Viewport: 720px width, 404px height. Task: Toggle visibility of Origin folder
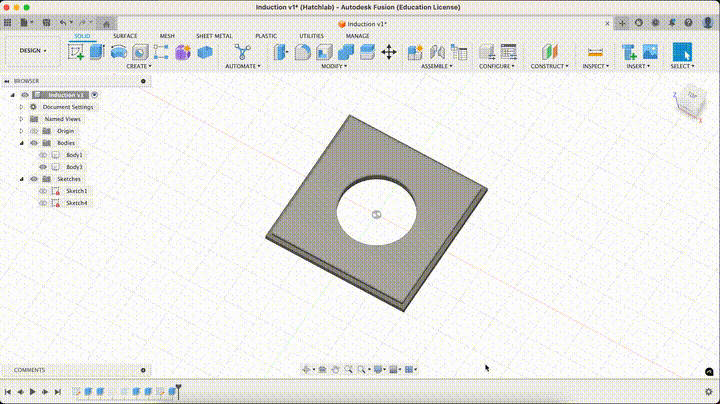point(34,131)
